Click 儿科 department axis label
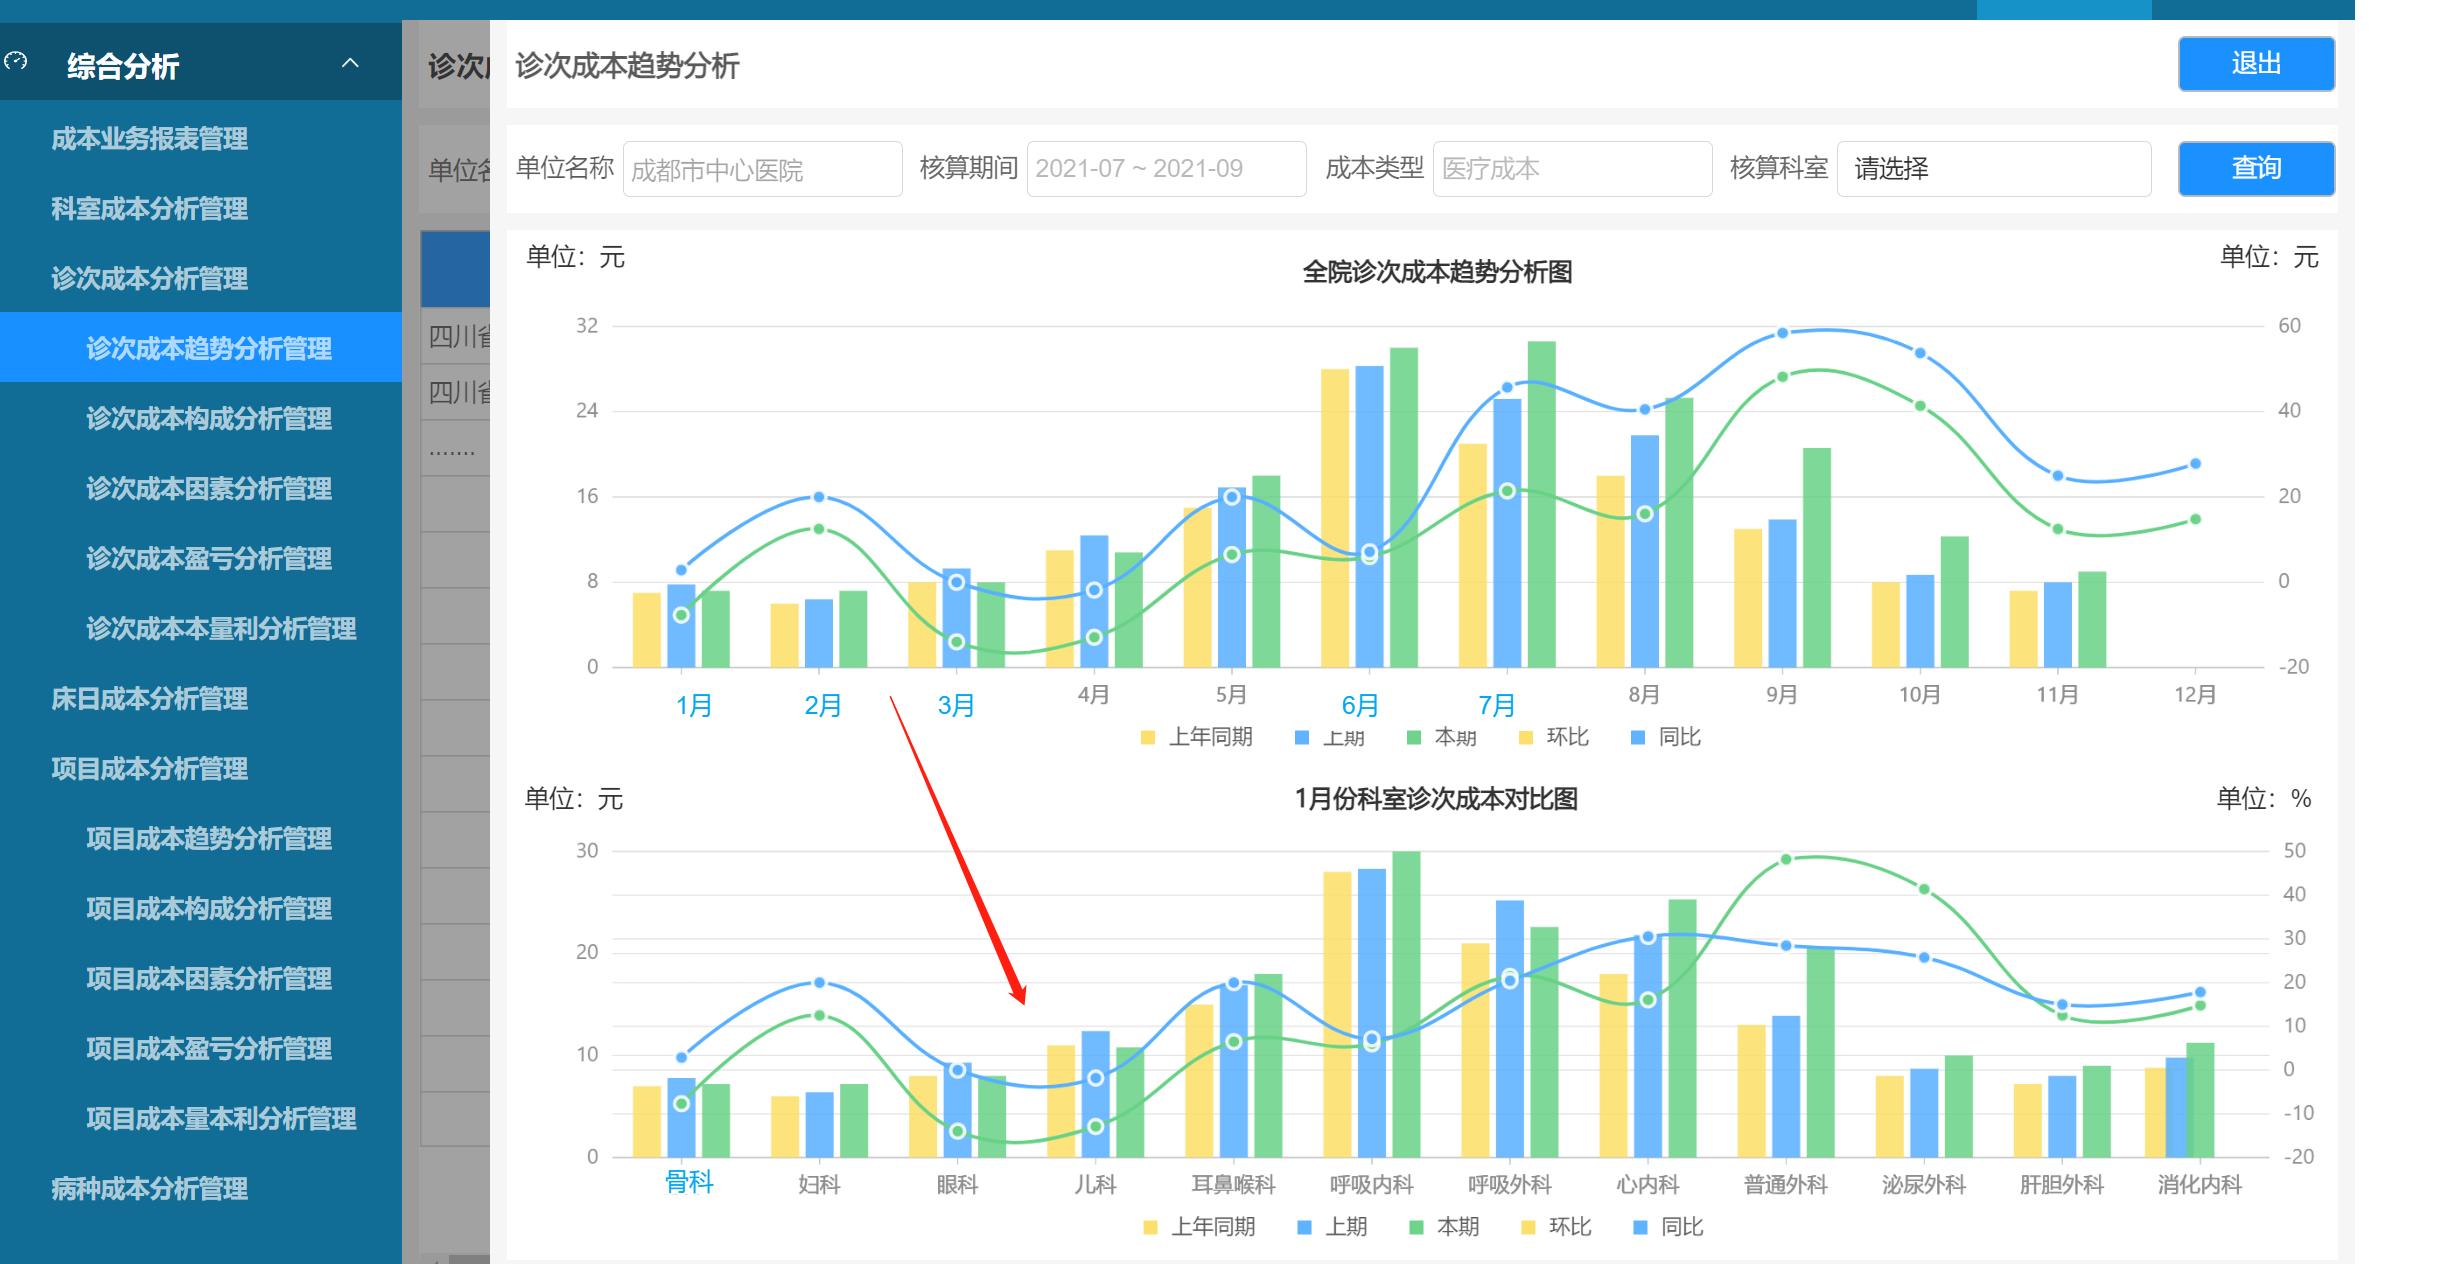This screenshot has height=1264, width=2464. pyautogui.click(x=1095, y=1185)
